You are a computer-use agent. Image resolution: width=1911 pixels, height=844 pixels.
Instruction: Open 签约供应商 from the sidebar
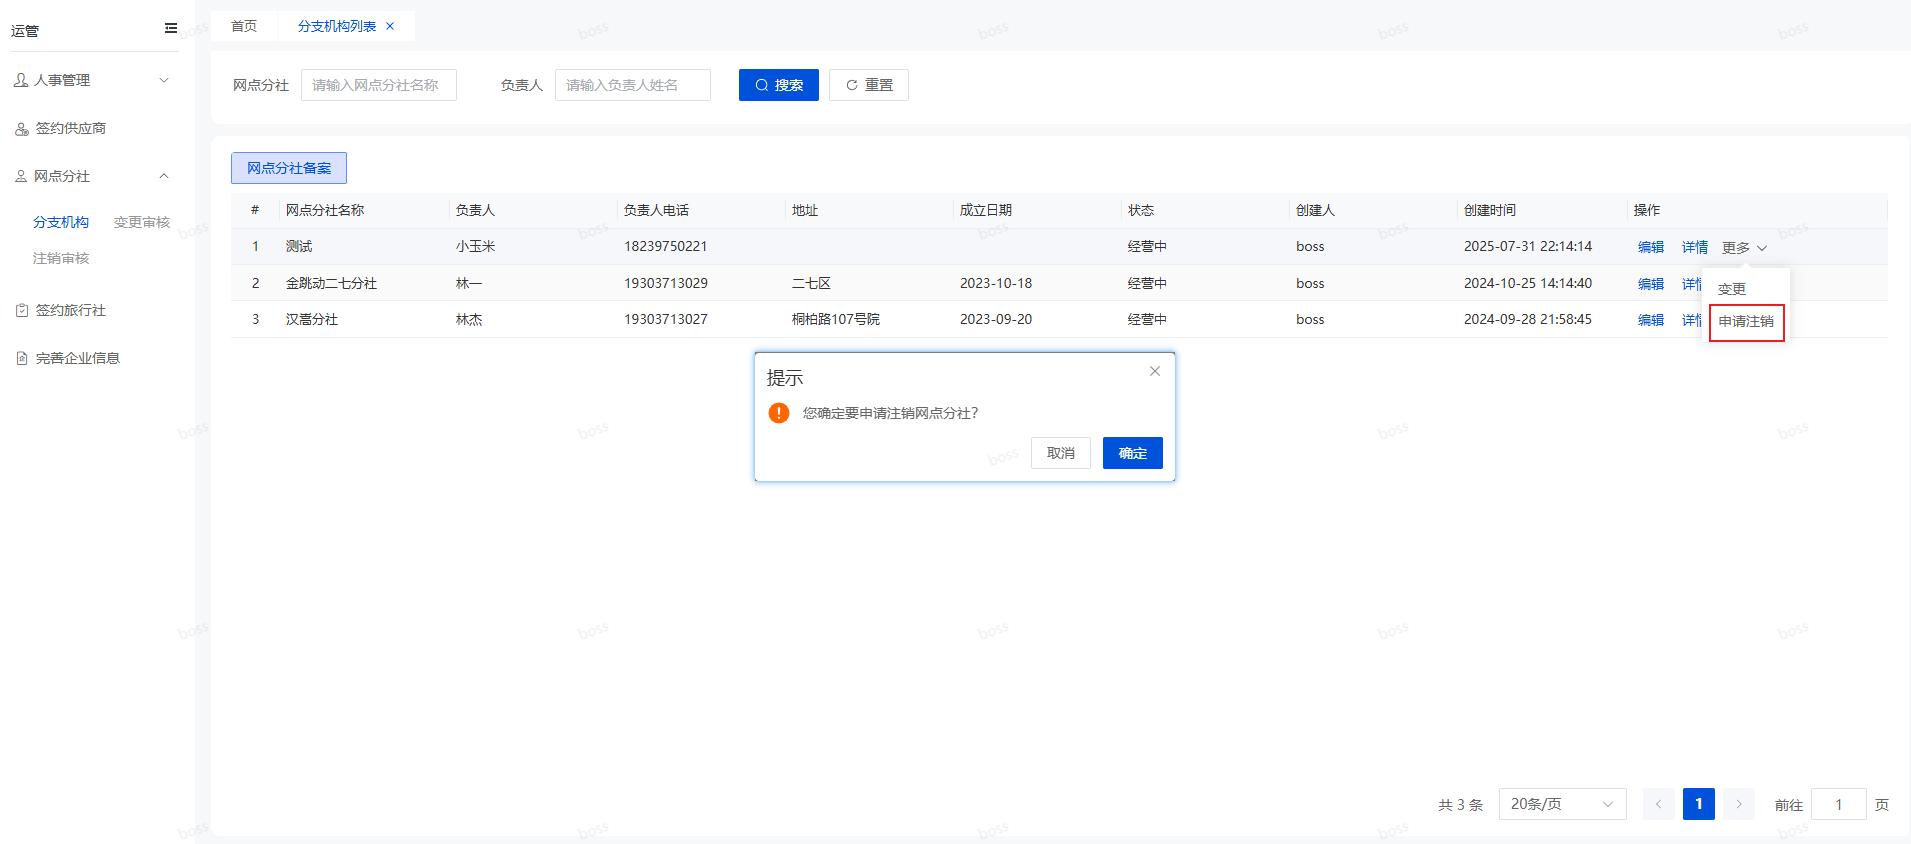pyautogui.click(x=70, y=128)
